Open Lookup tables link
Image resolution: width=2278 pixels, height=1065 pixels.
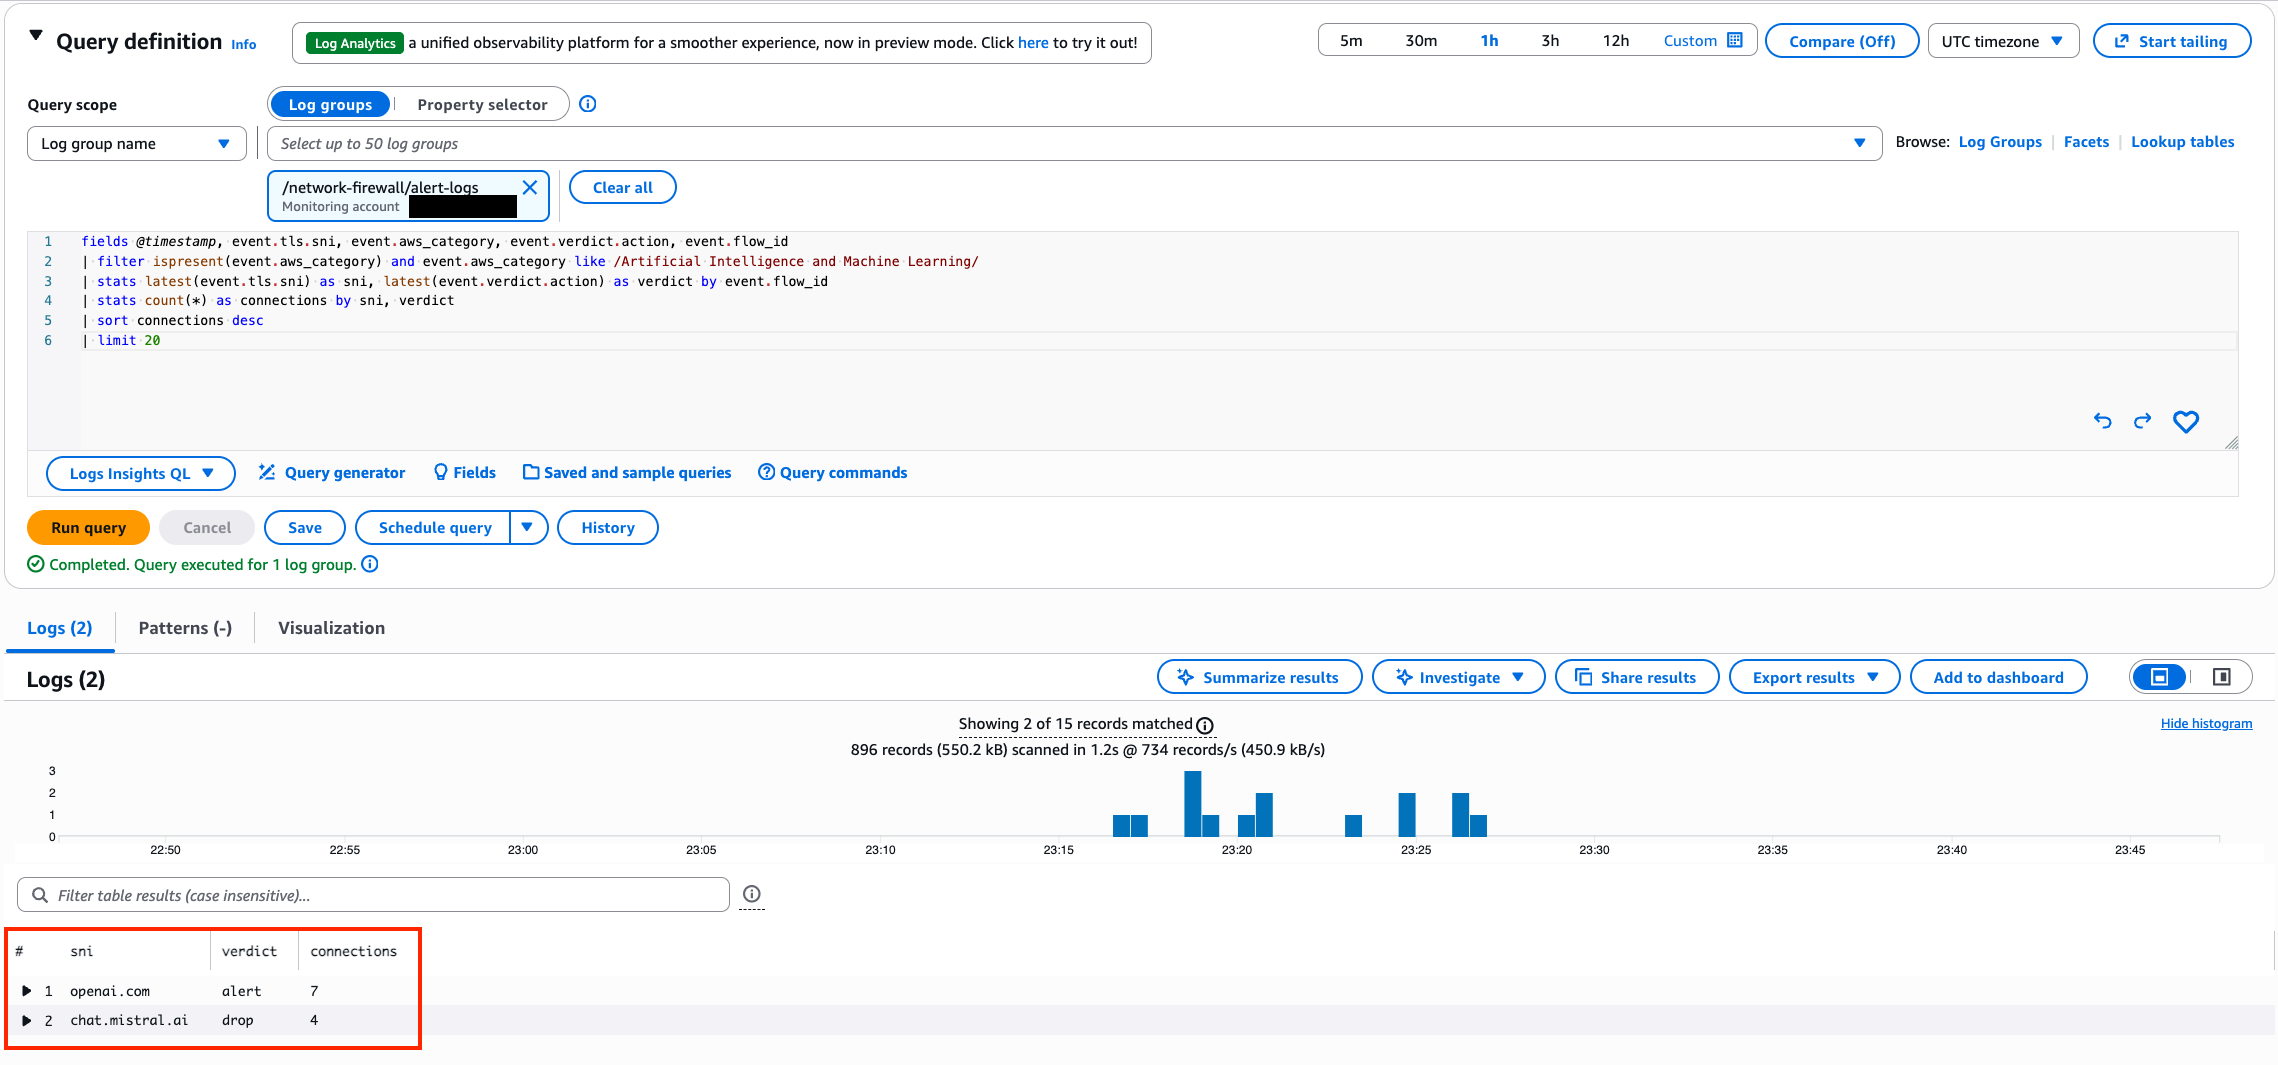pos(2182,142)
